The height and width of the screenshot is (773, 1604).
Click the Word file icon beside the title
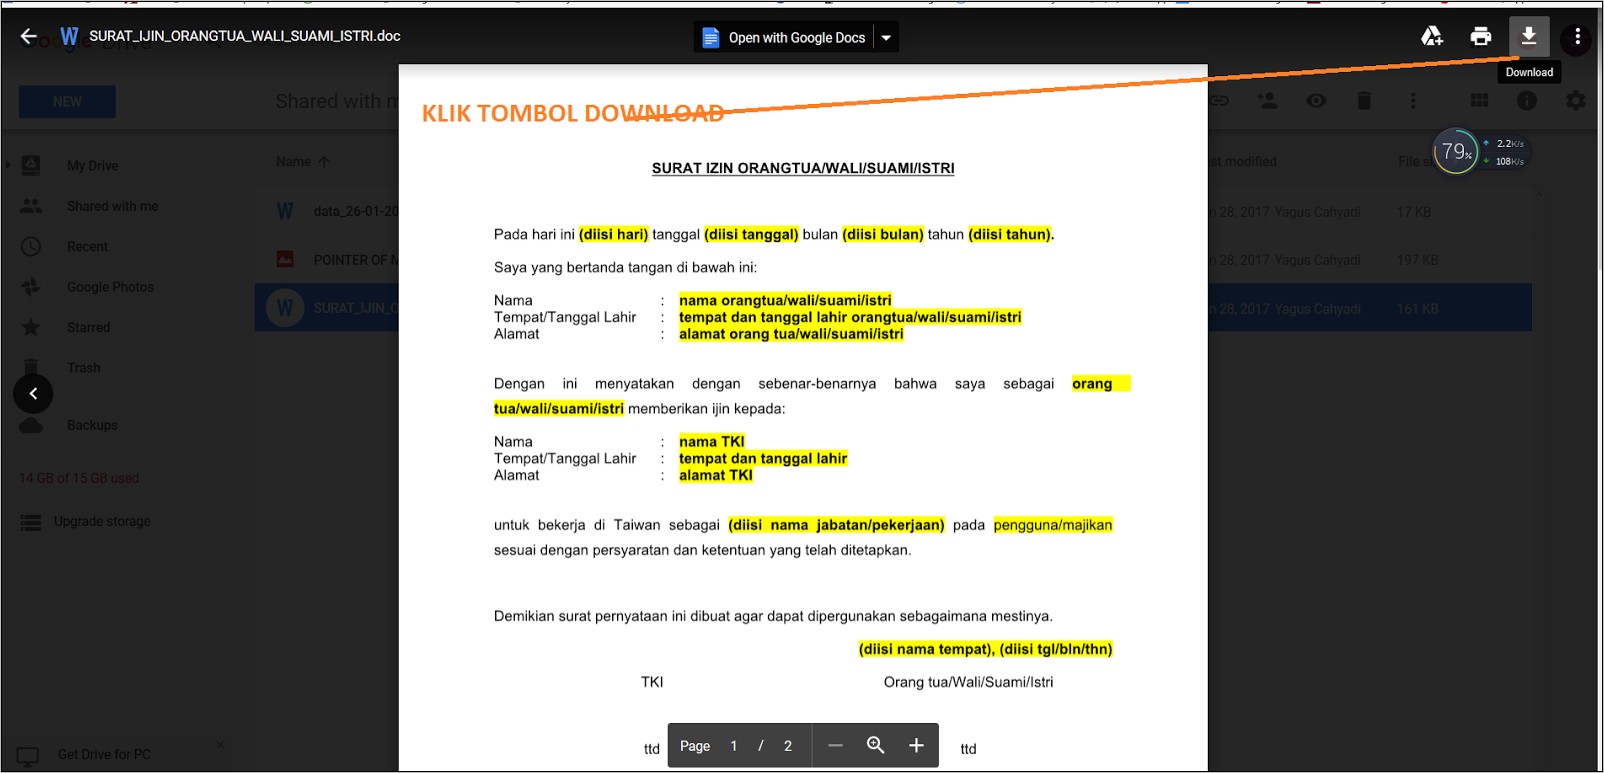(69, 37)
